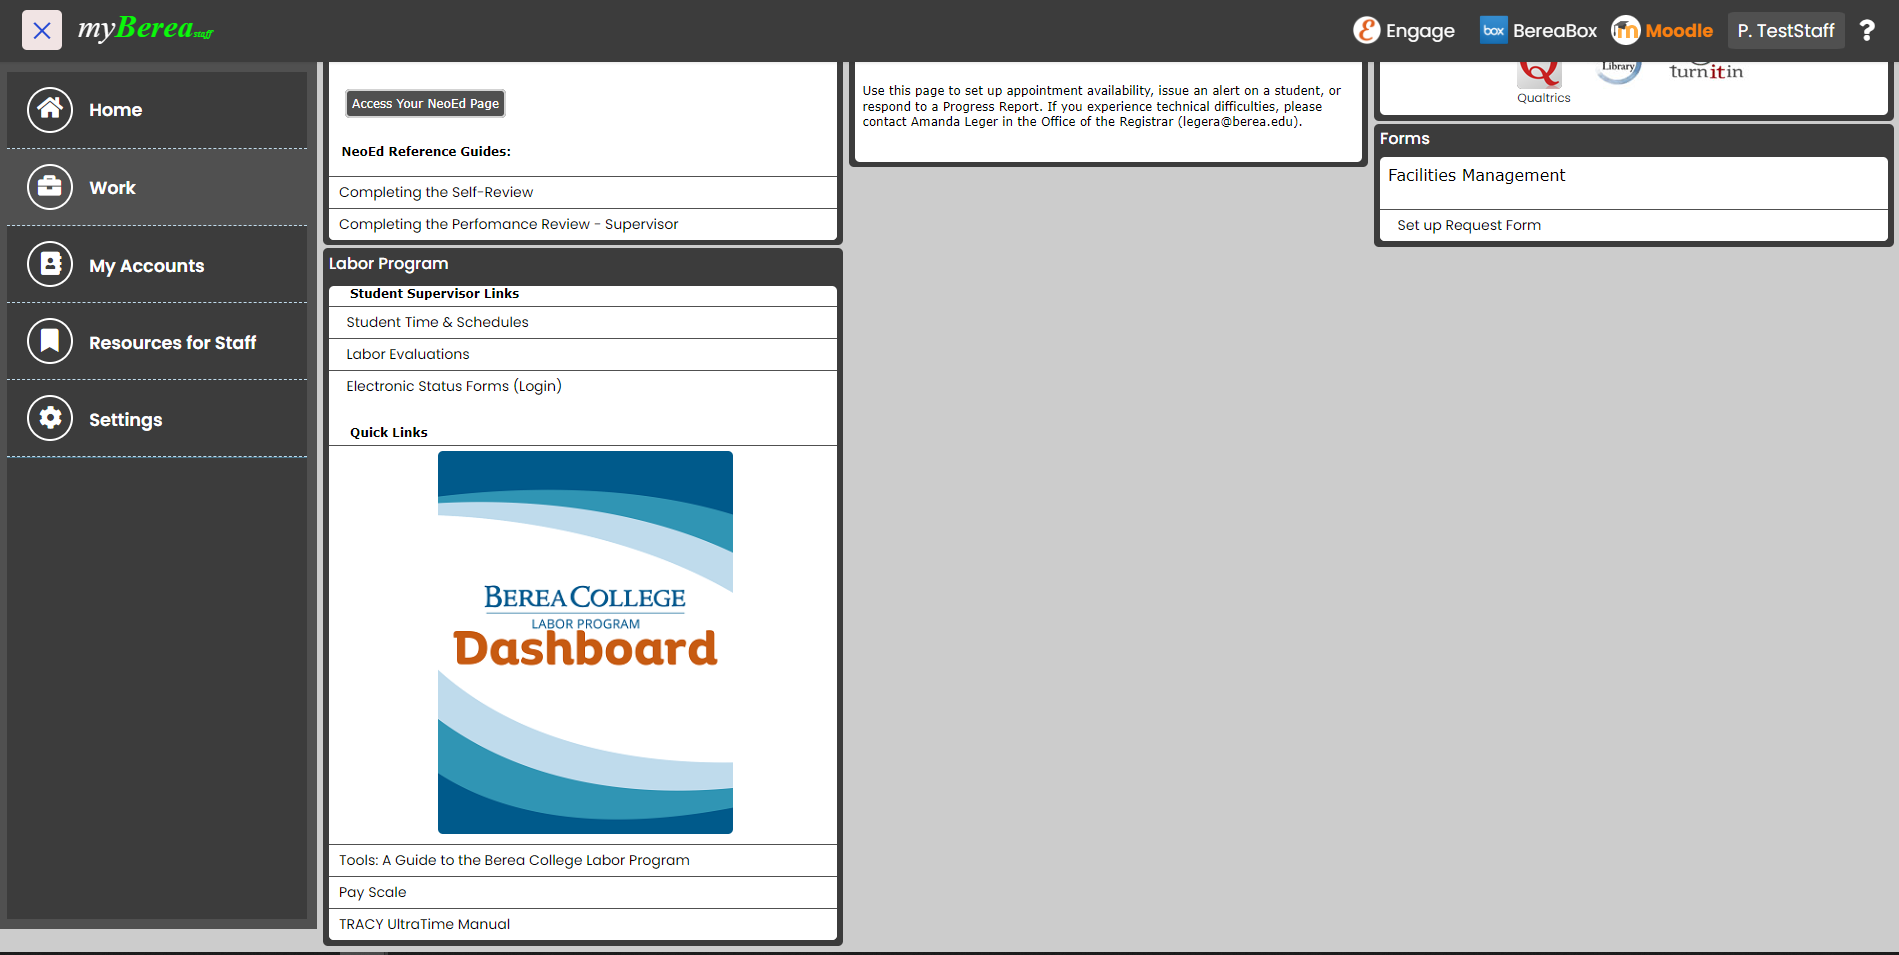Click the help question mark icon
Image resolution: width=1899 pixels, height=955 pixels.
tap(1866, 31)
